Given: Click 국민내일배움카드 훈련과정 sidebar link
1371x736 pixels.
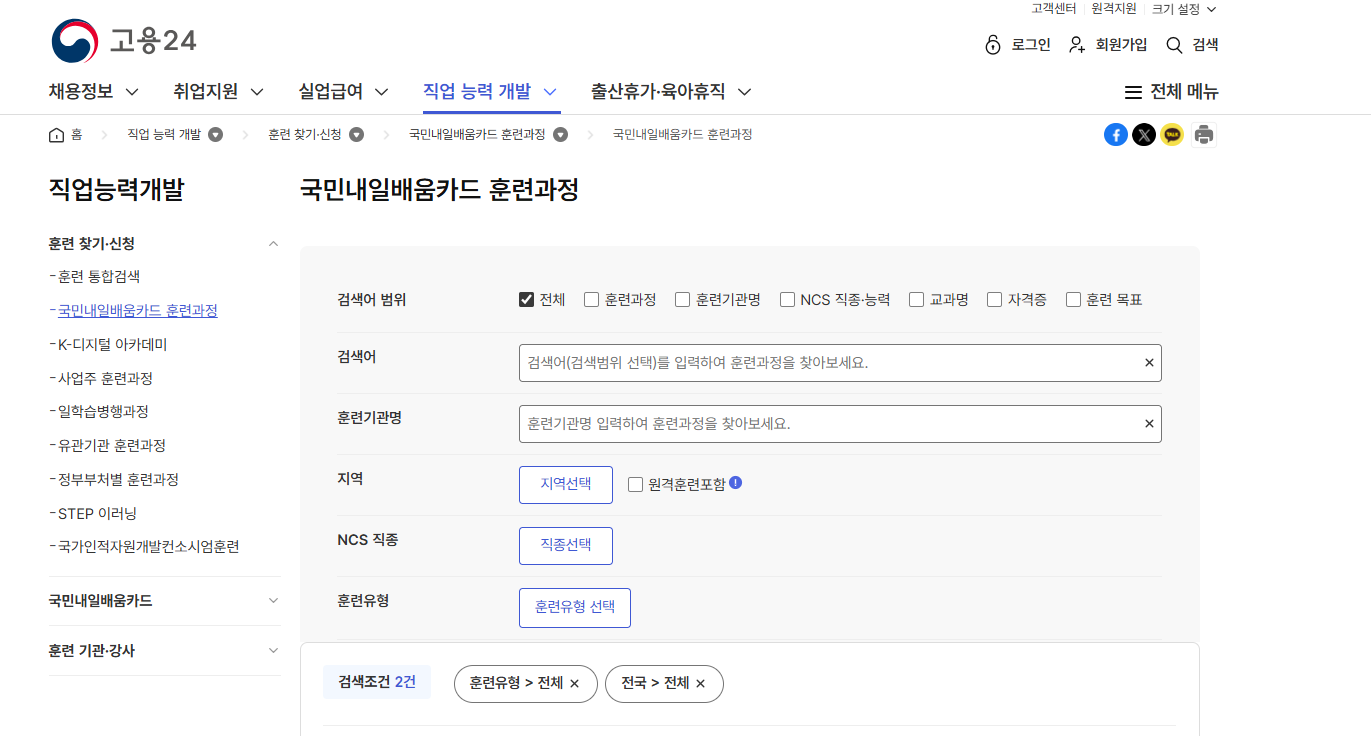Looking at the screenshot, I should (x=137, y=311).
